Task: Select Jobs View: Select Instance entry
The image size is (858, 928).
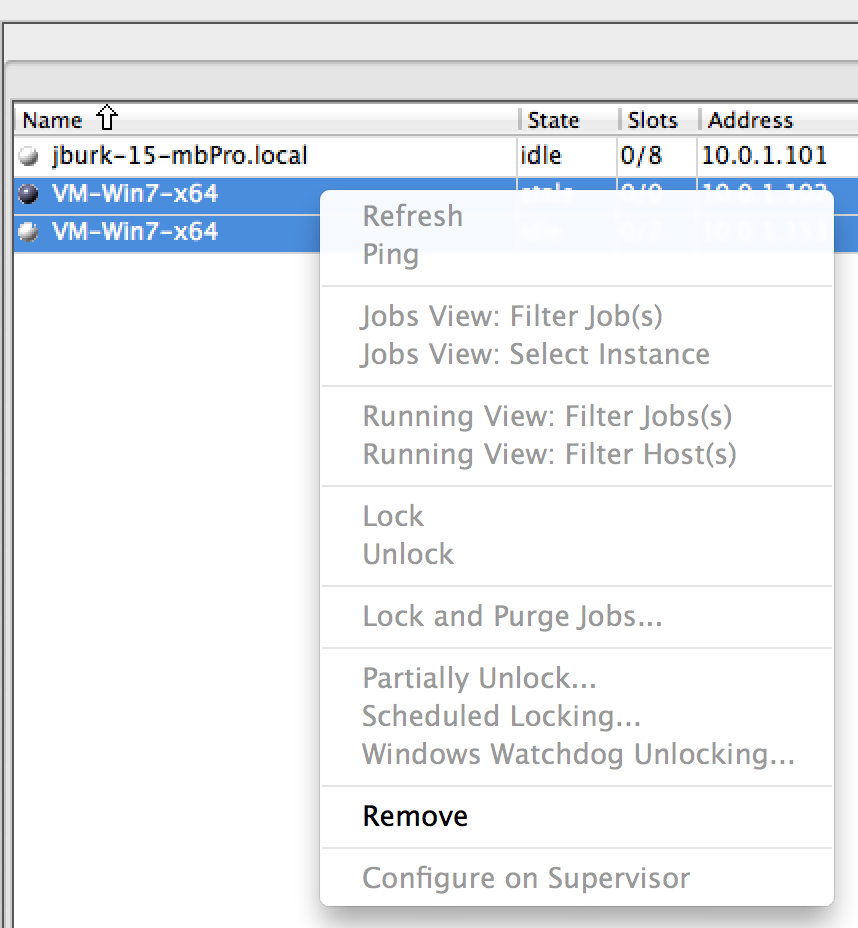Action: 535,354
